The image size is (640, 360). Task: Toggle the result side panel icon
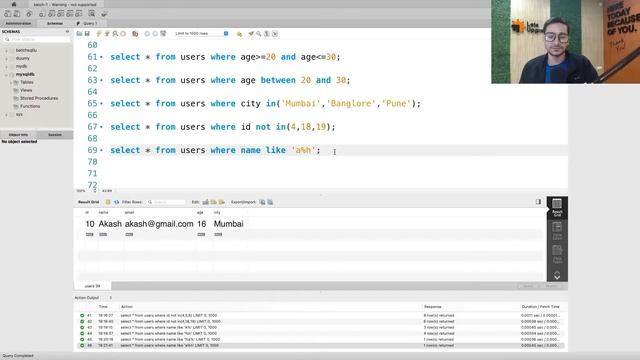pyautogui.click(x=538, y=202)
